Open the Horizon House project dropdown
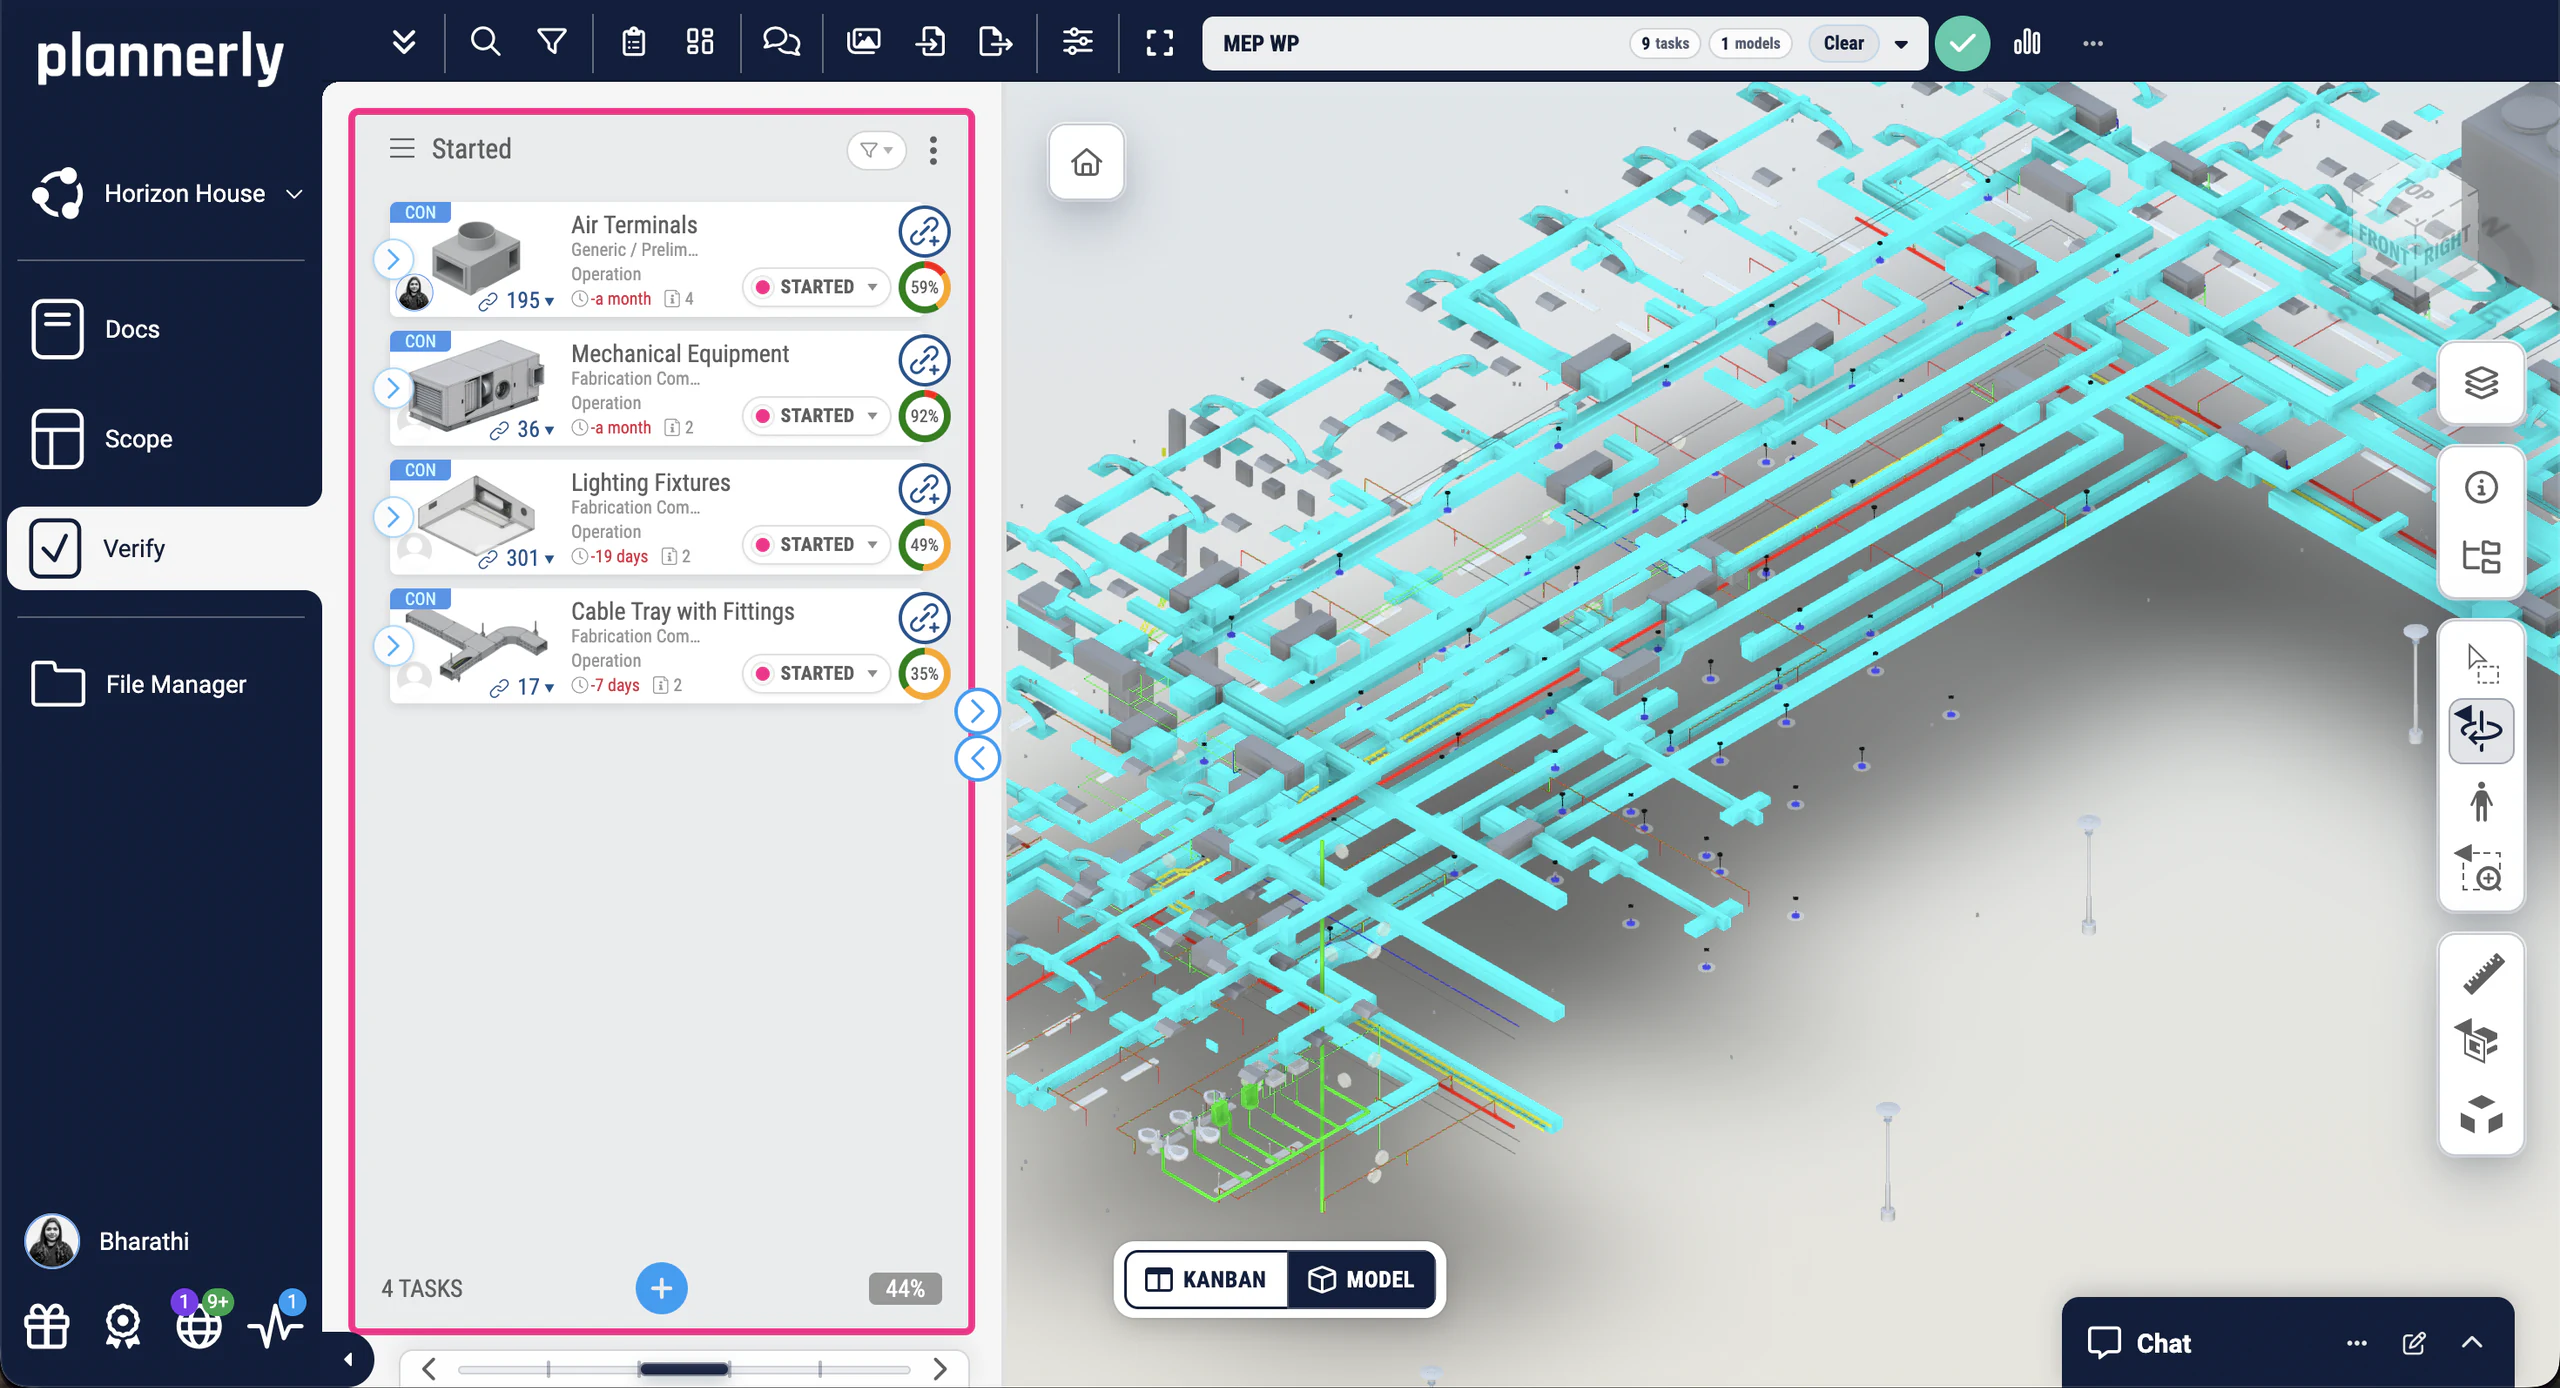The height and width of the screenshot is (1388, 2560). [168, 194]
